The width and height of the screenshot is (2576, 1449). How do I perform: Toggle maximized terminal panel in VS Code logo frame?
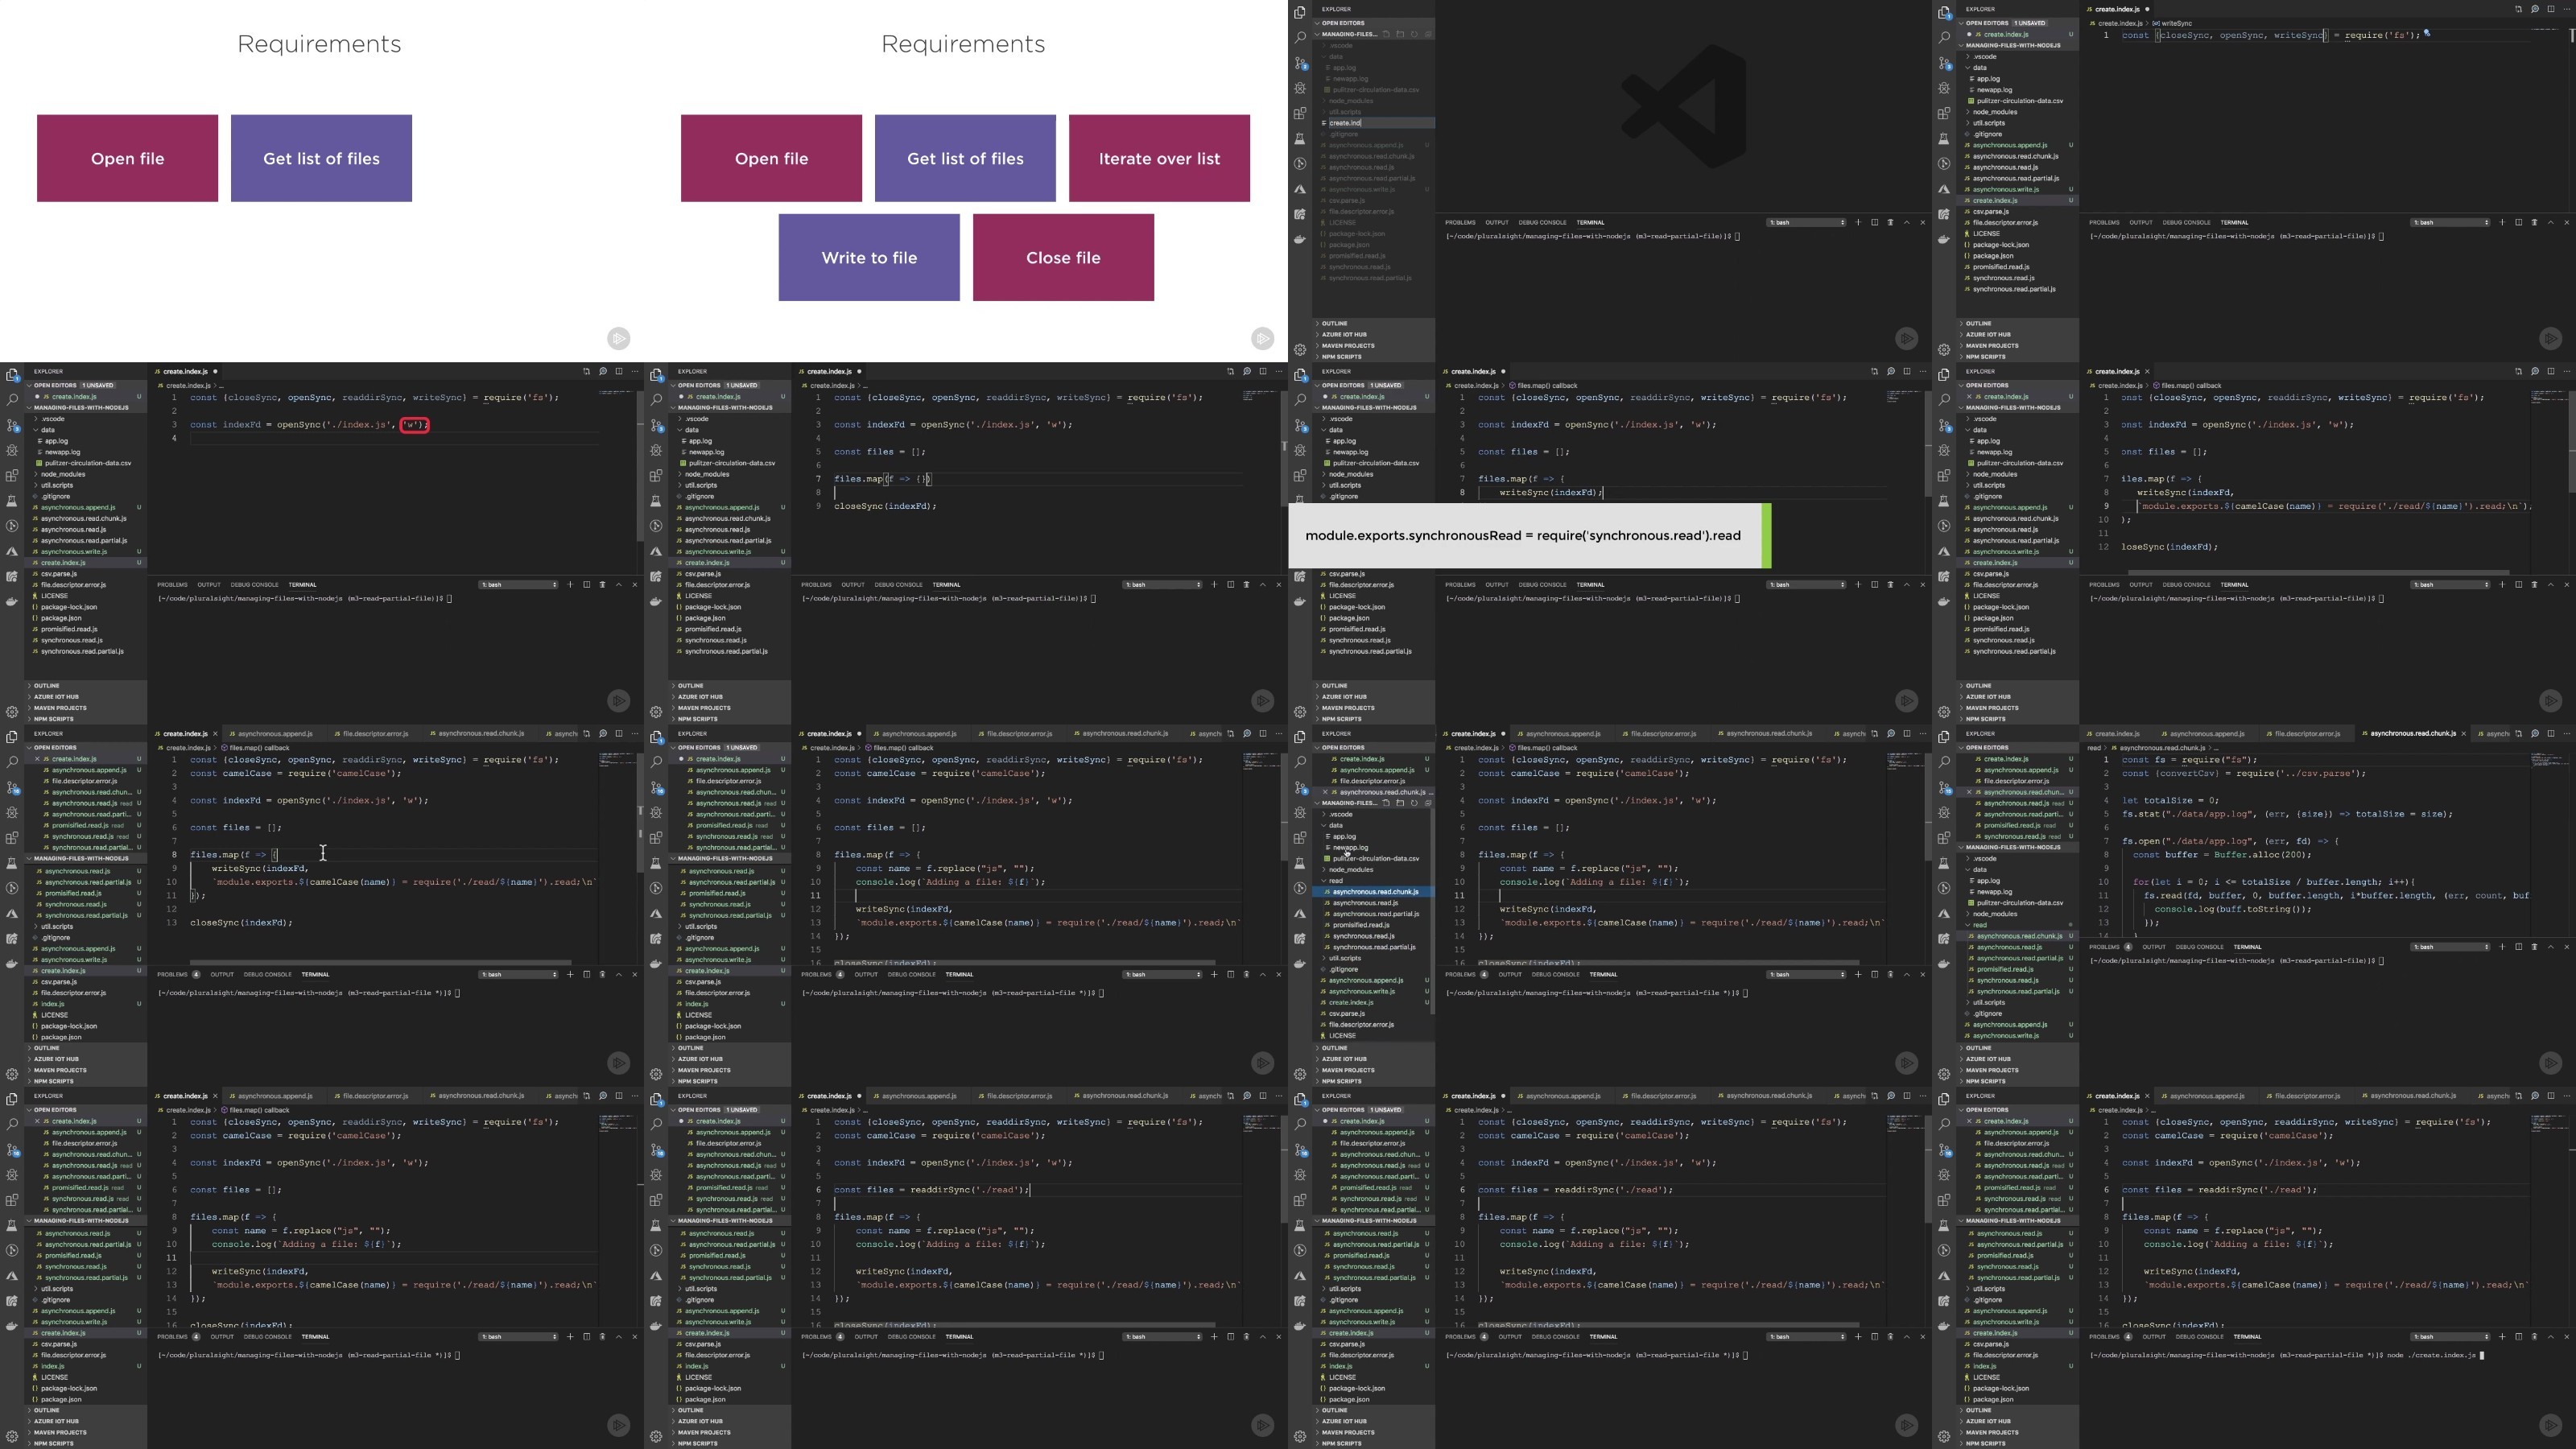[x=1906, y=222]
